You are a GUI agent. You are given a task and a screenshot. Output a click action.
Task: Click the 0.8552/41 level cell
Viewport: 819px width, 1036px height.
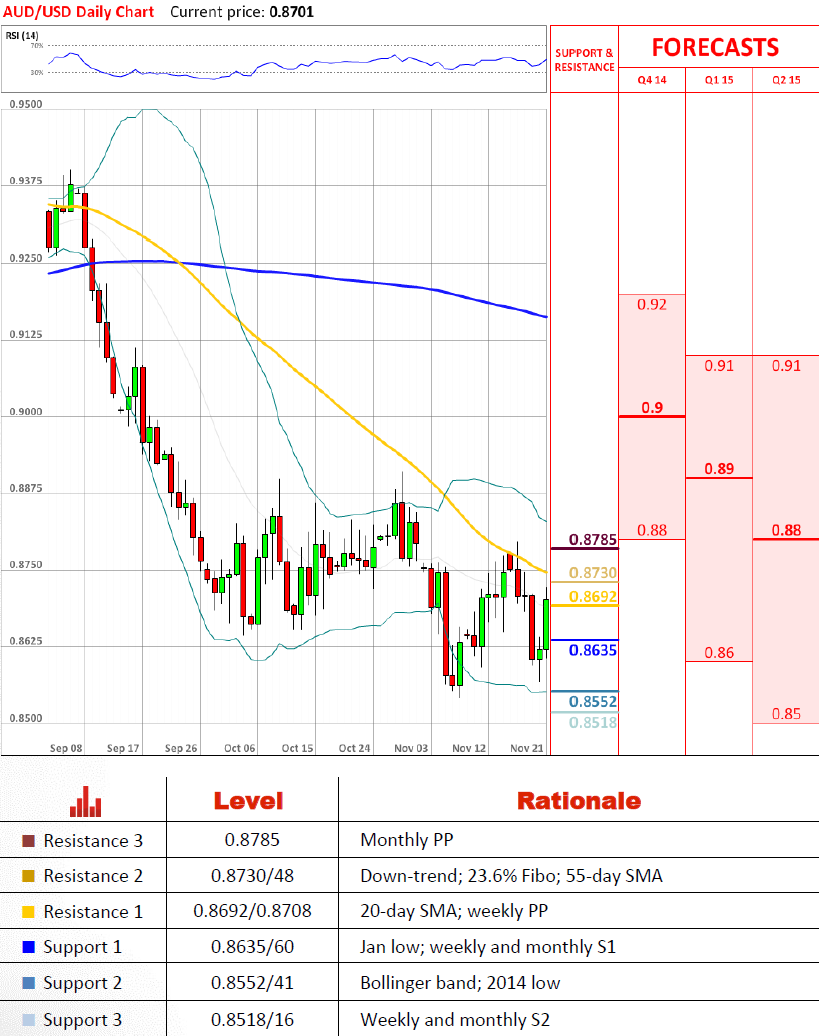point(252,983)
